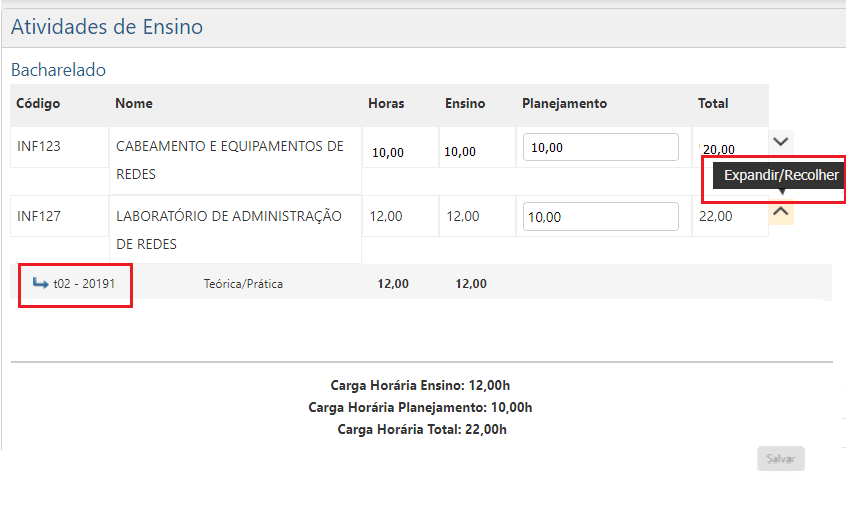
Task: Click the Cabeamento e Equipamentos de Redes name
Action: pyautogui.click(x=230, y=160)
